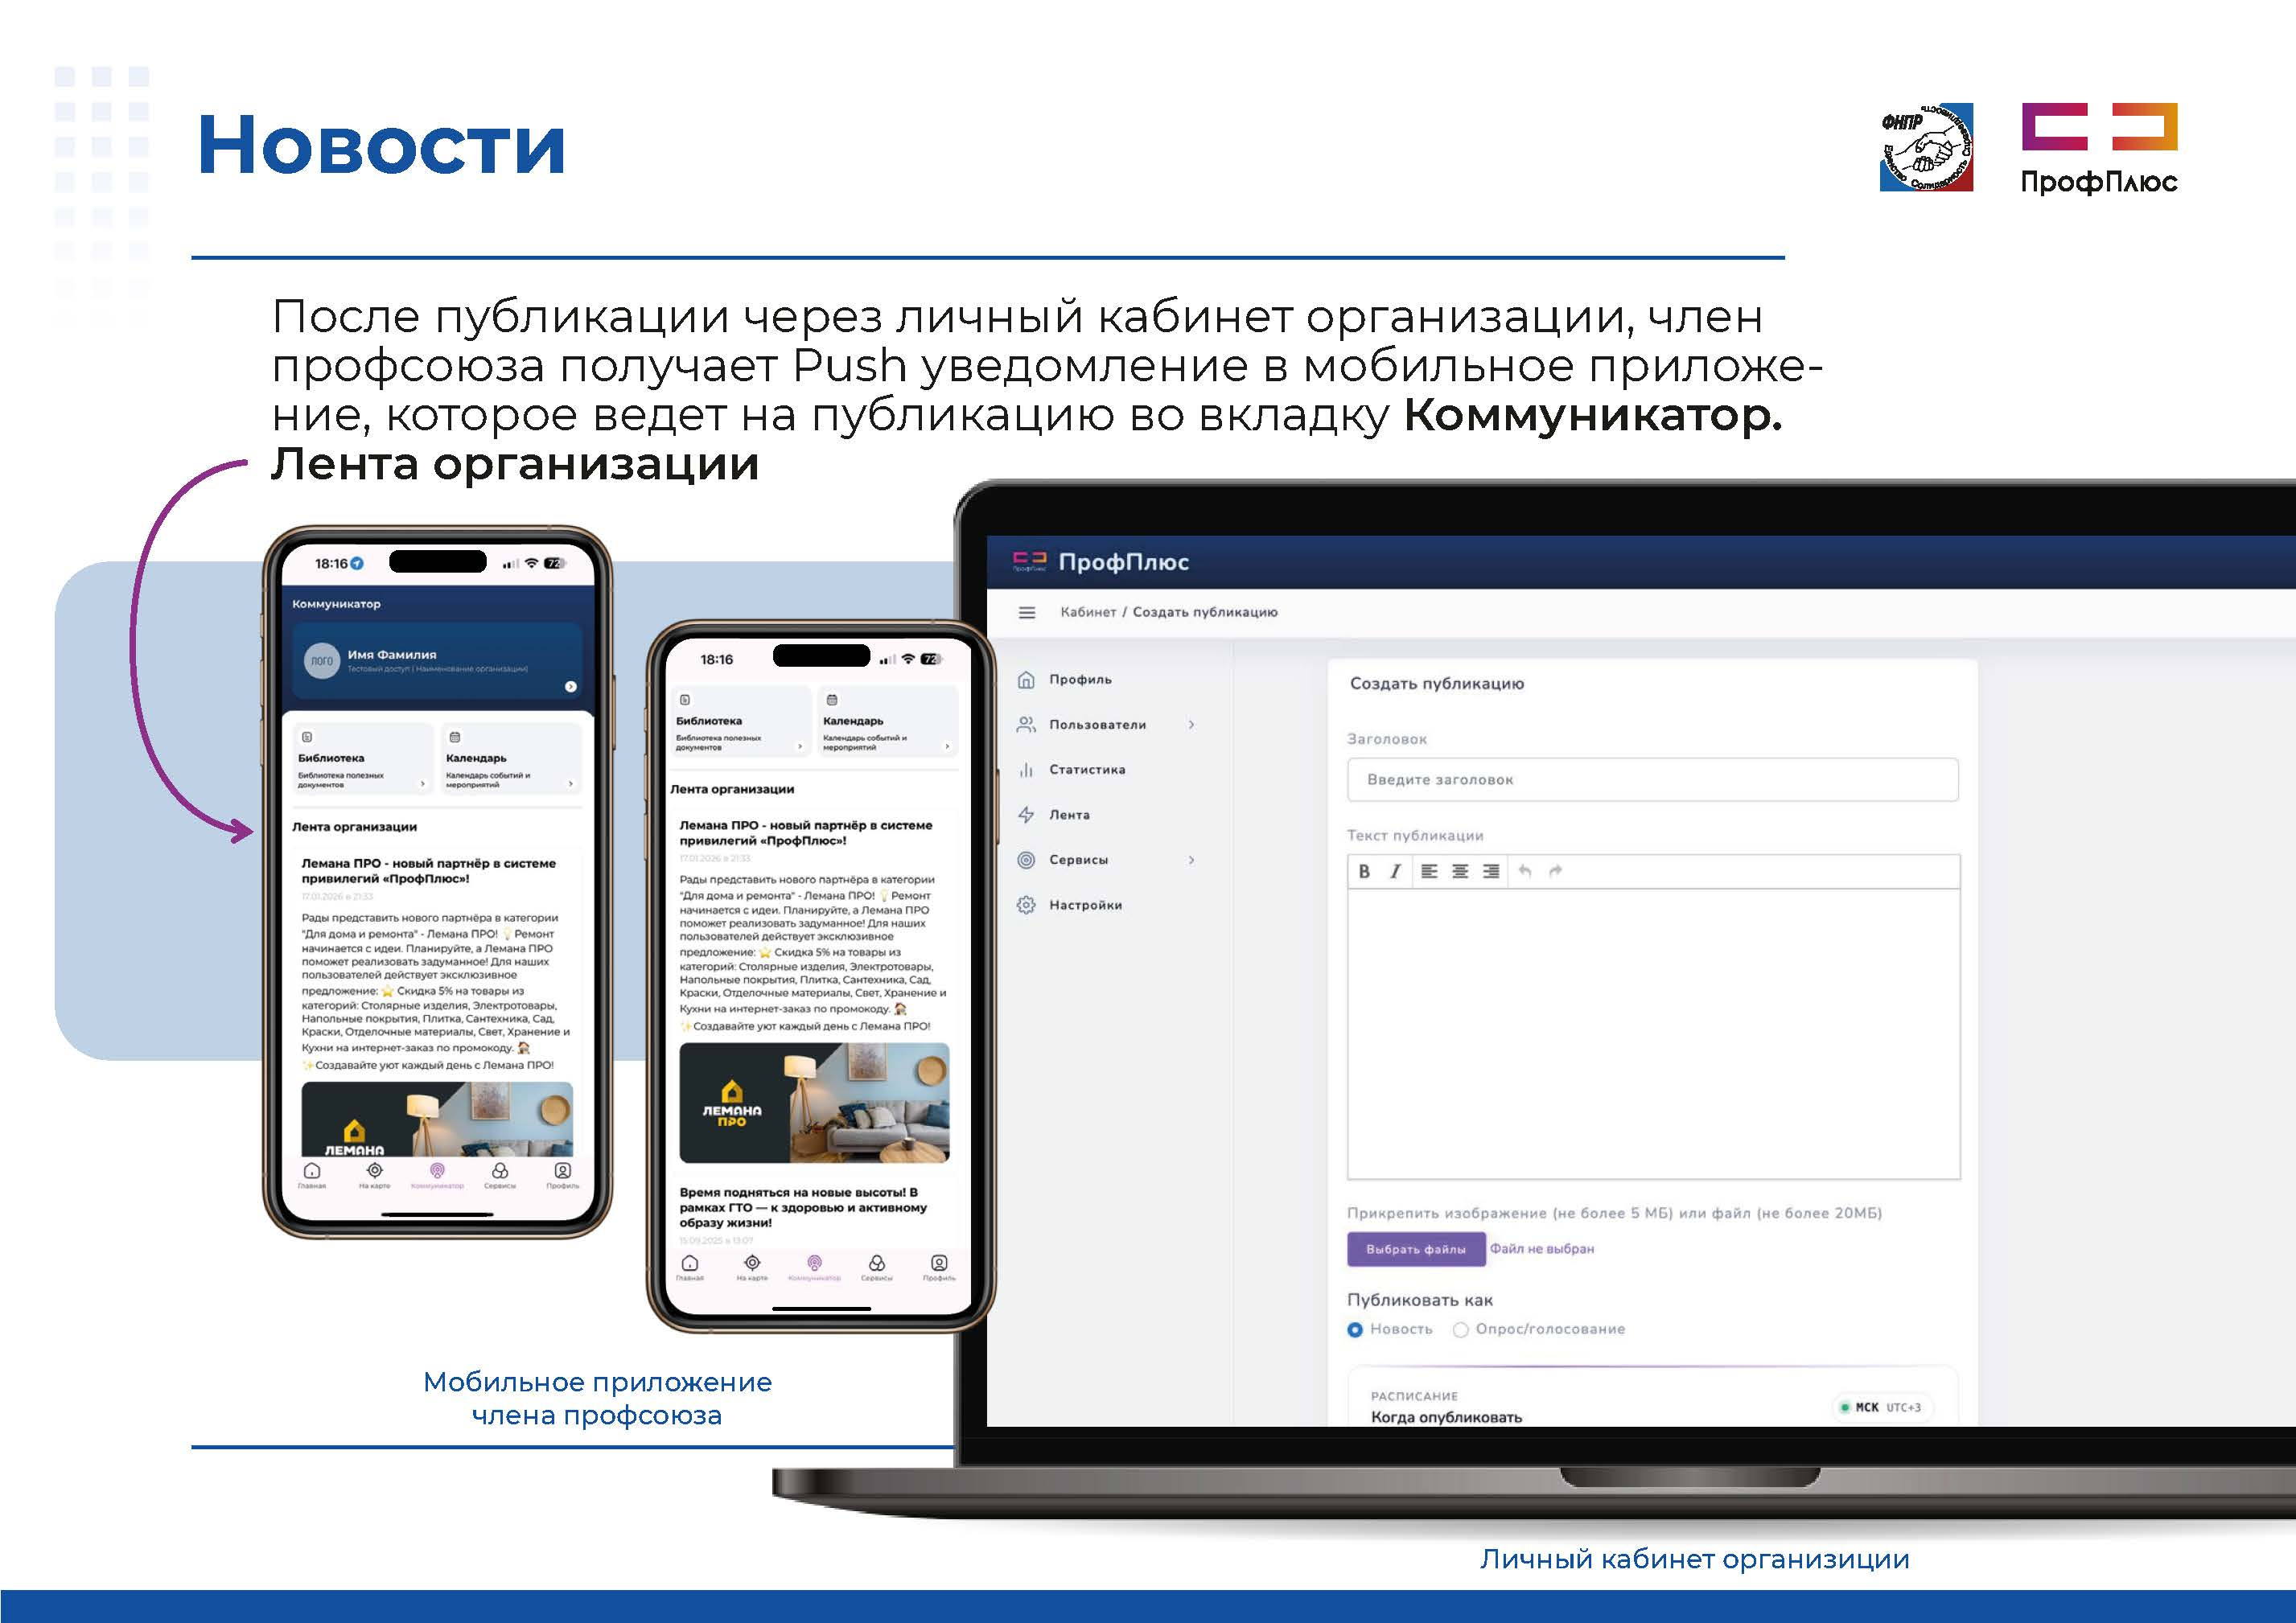This screenshot has height=1623, width=2296.
Task: Click the 'Файл не выбран' label
Action: (x=1542, y=1249)
